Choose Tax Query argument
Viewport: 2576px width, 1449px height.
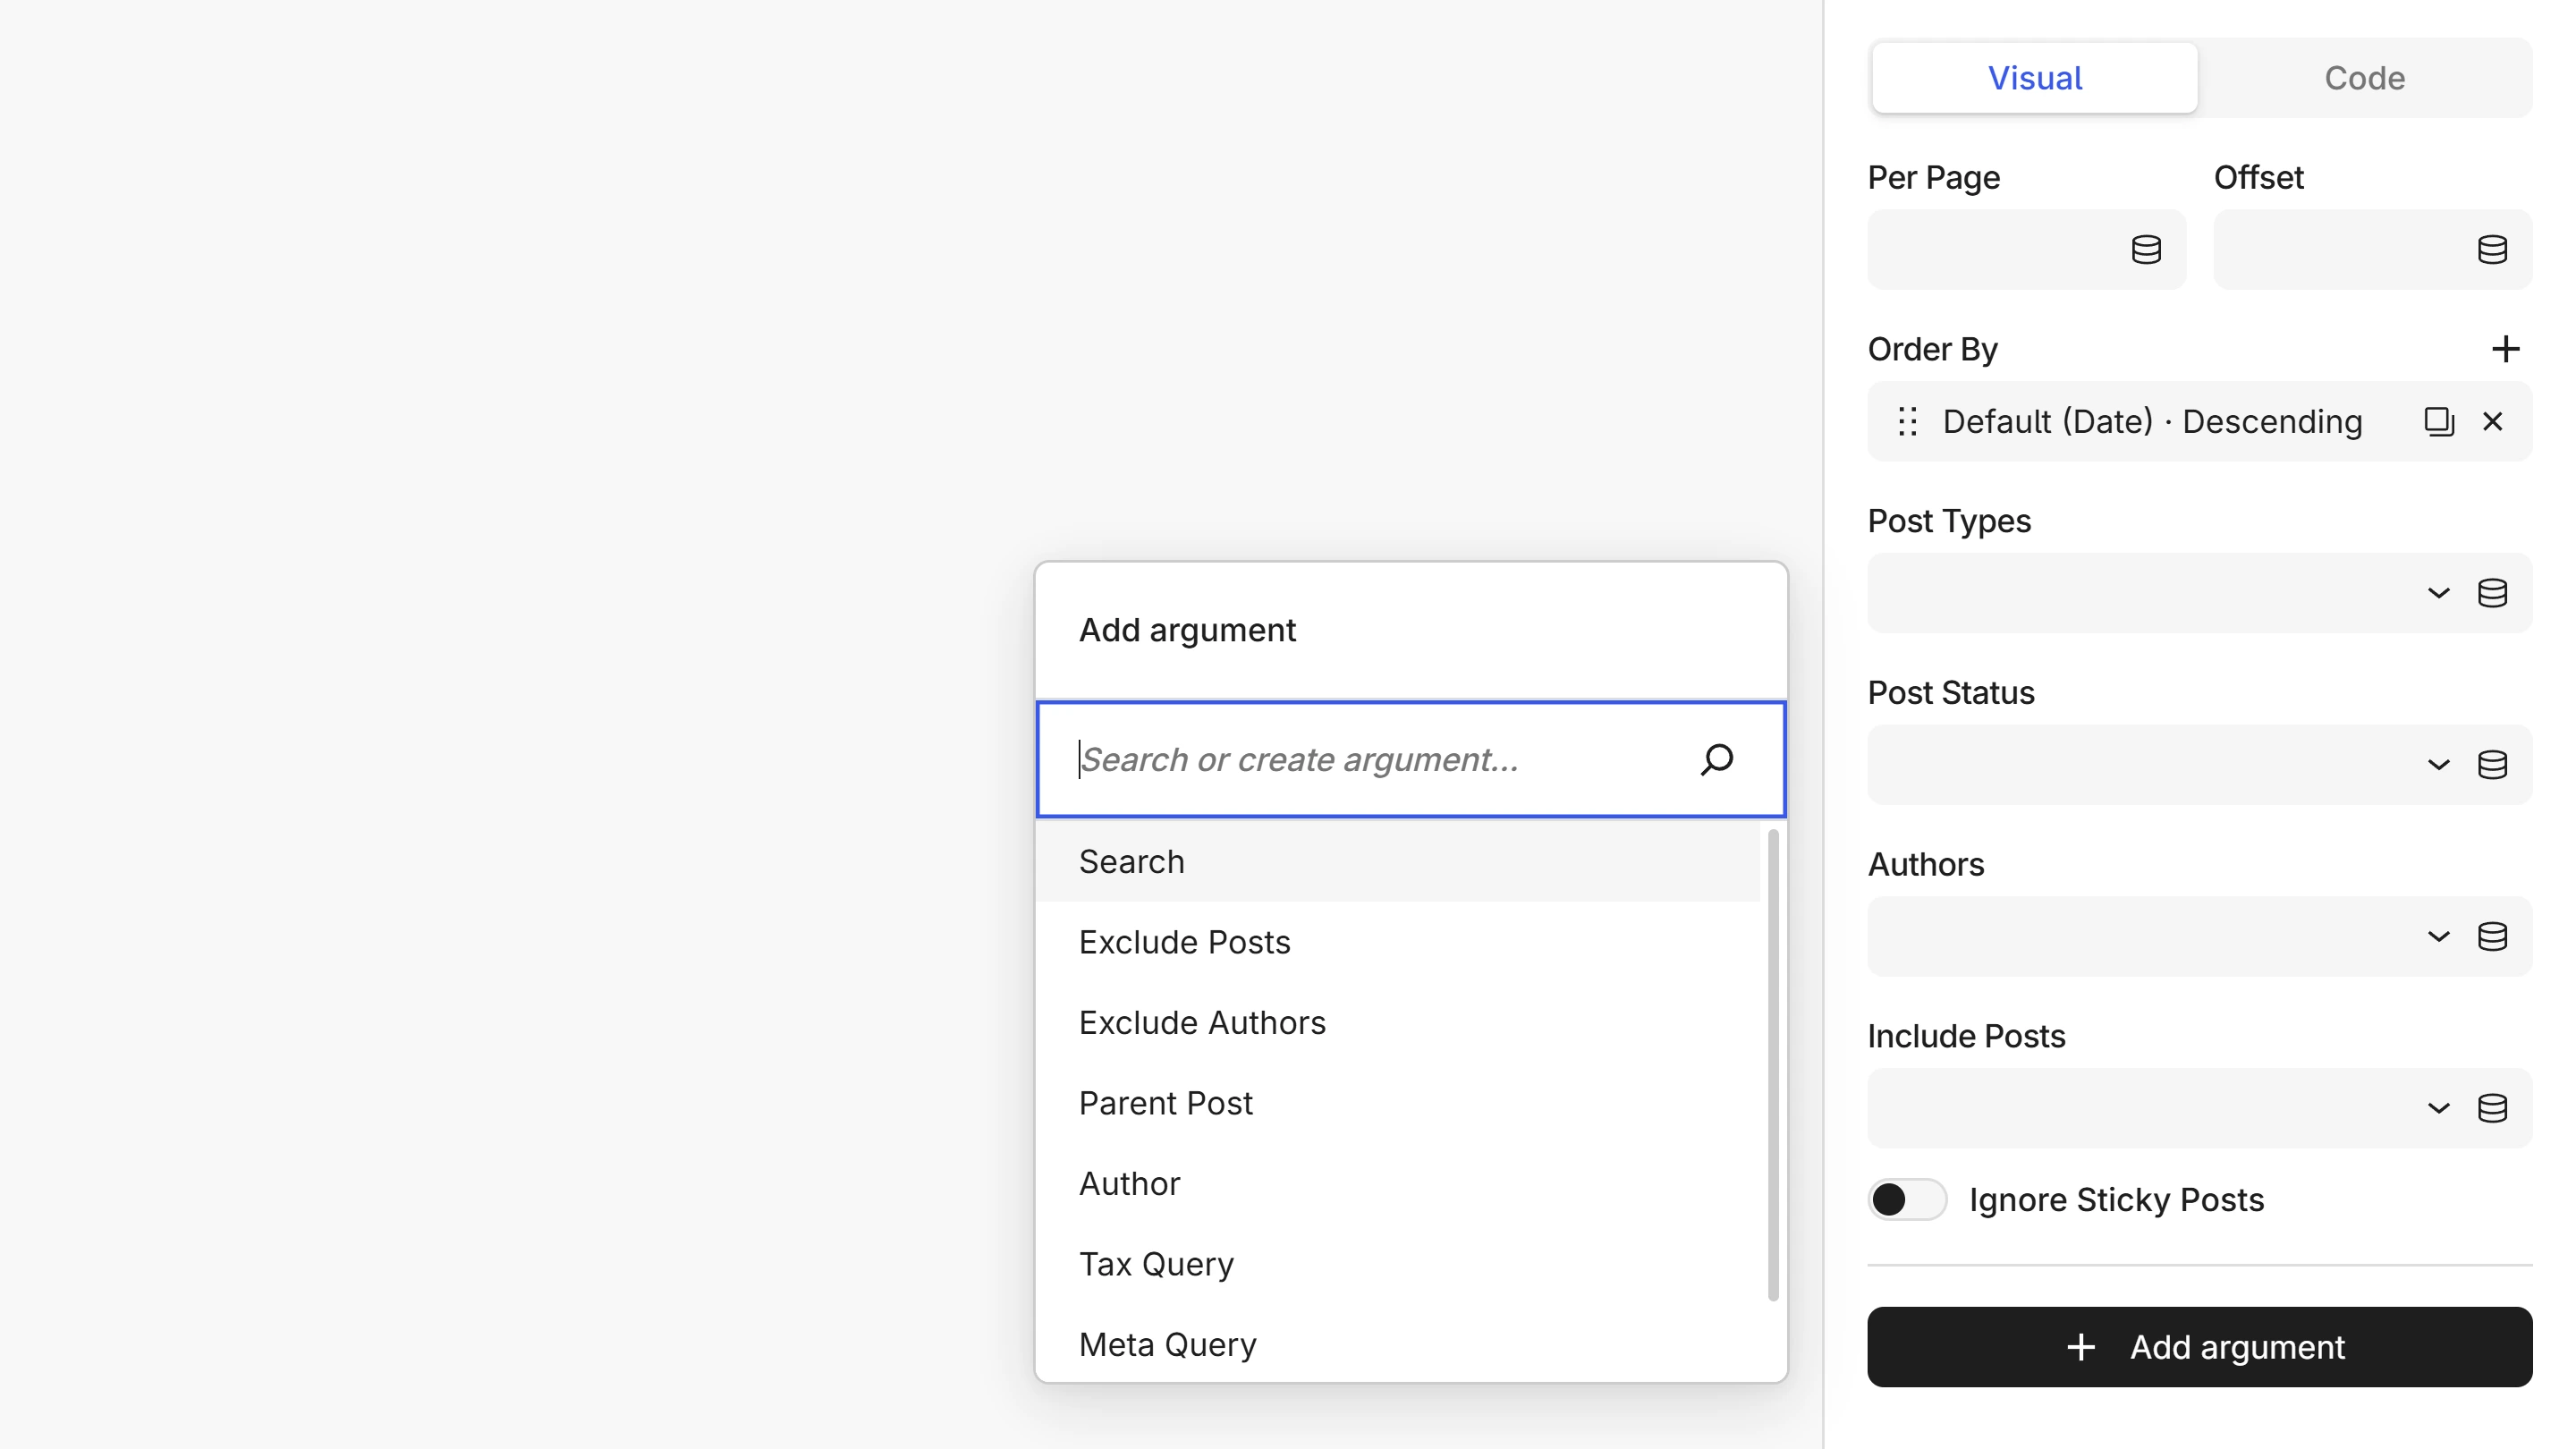point(1397,1264)
